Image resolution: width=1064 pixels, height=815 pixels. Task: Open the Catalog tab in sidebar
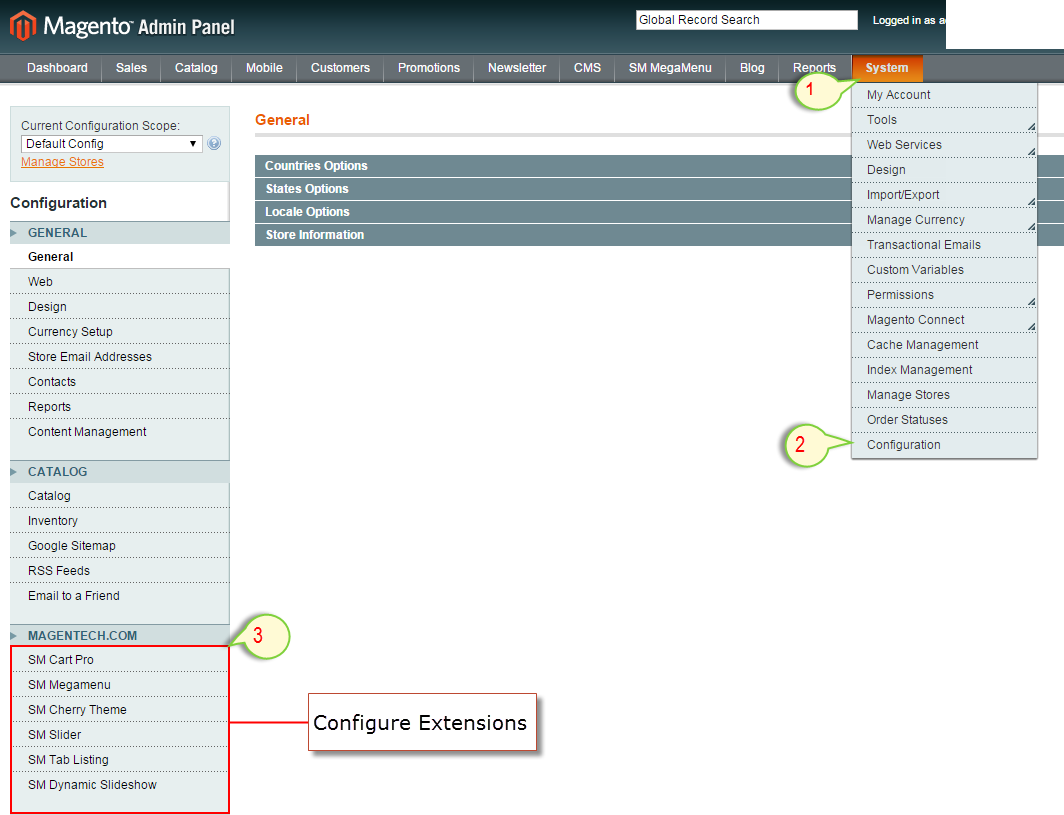119,496
